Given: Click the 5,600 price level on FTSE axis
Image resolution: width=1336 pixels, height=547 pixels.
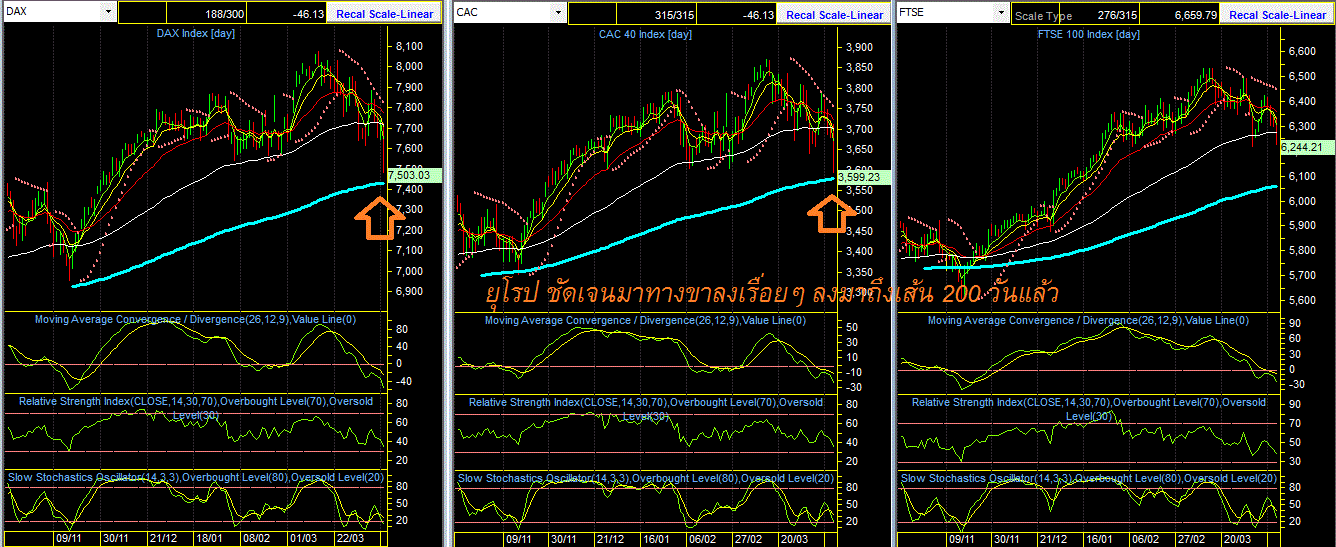Looking at the screenshot, I should click(1303, 300).
